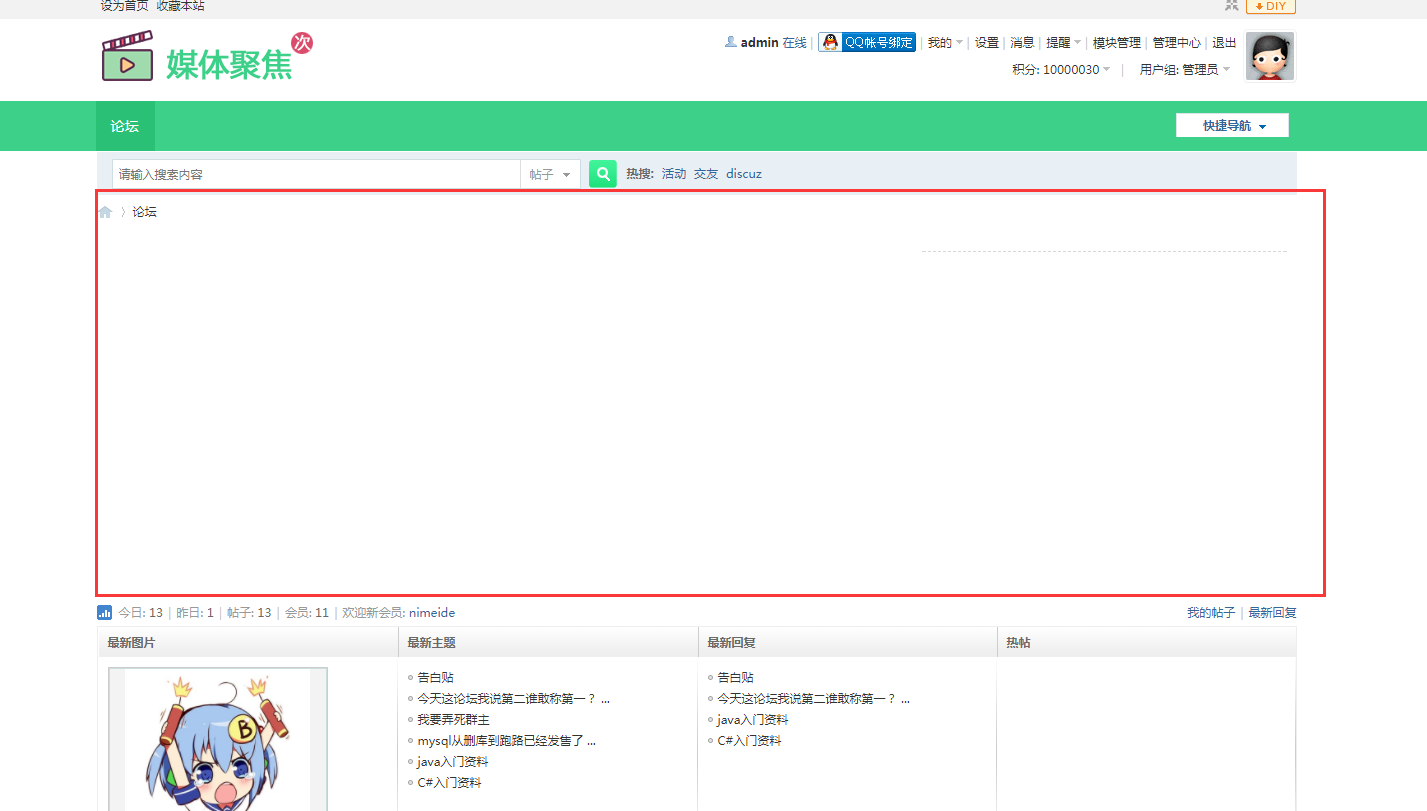Image resolution: width=1427 pixels, height=811 pixels.
Task: Open C#入门资料 in 最新回复 list
Action: 749,741
